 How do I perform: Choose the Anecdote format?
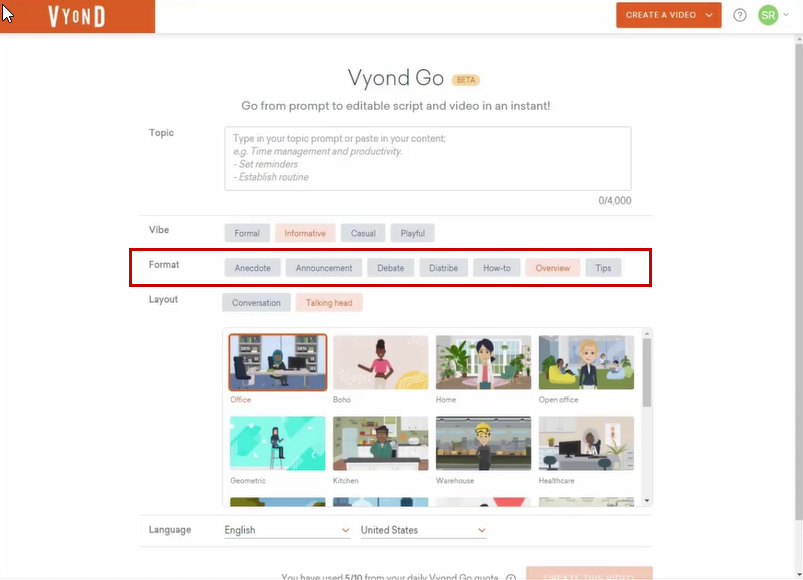[x=252, y=268]
